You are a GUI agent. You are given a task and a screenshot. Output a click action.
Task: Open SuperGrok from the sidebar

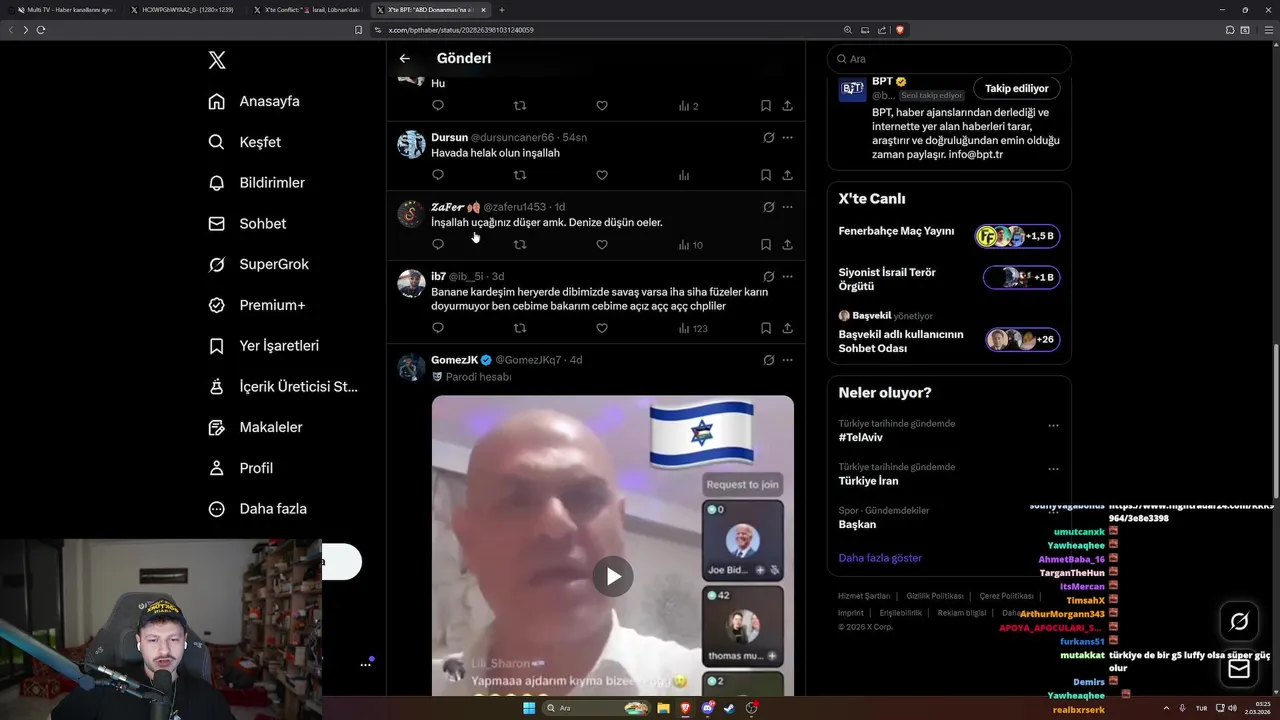[259, 264]
